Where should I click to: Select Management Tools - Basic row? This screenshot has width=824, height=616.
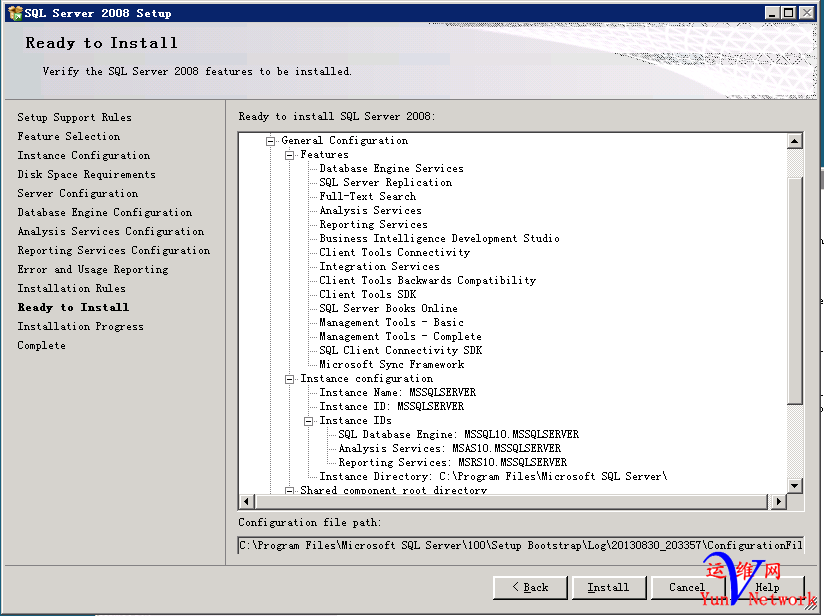[392, 323]
